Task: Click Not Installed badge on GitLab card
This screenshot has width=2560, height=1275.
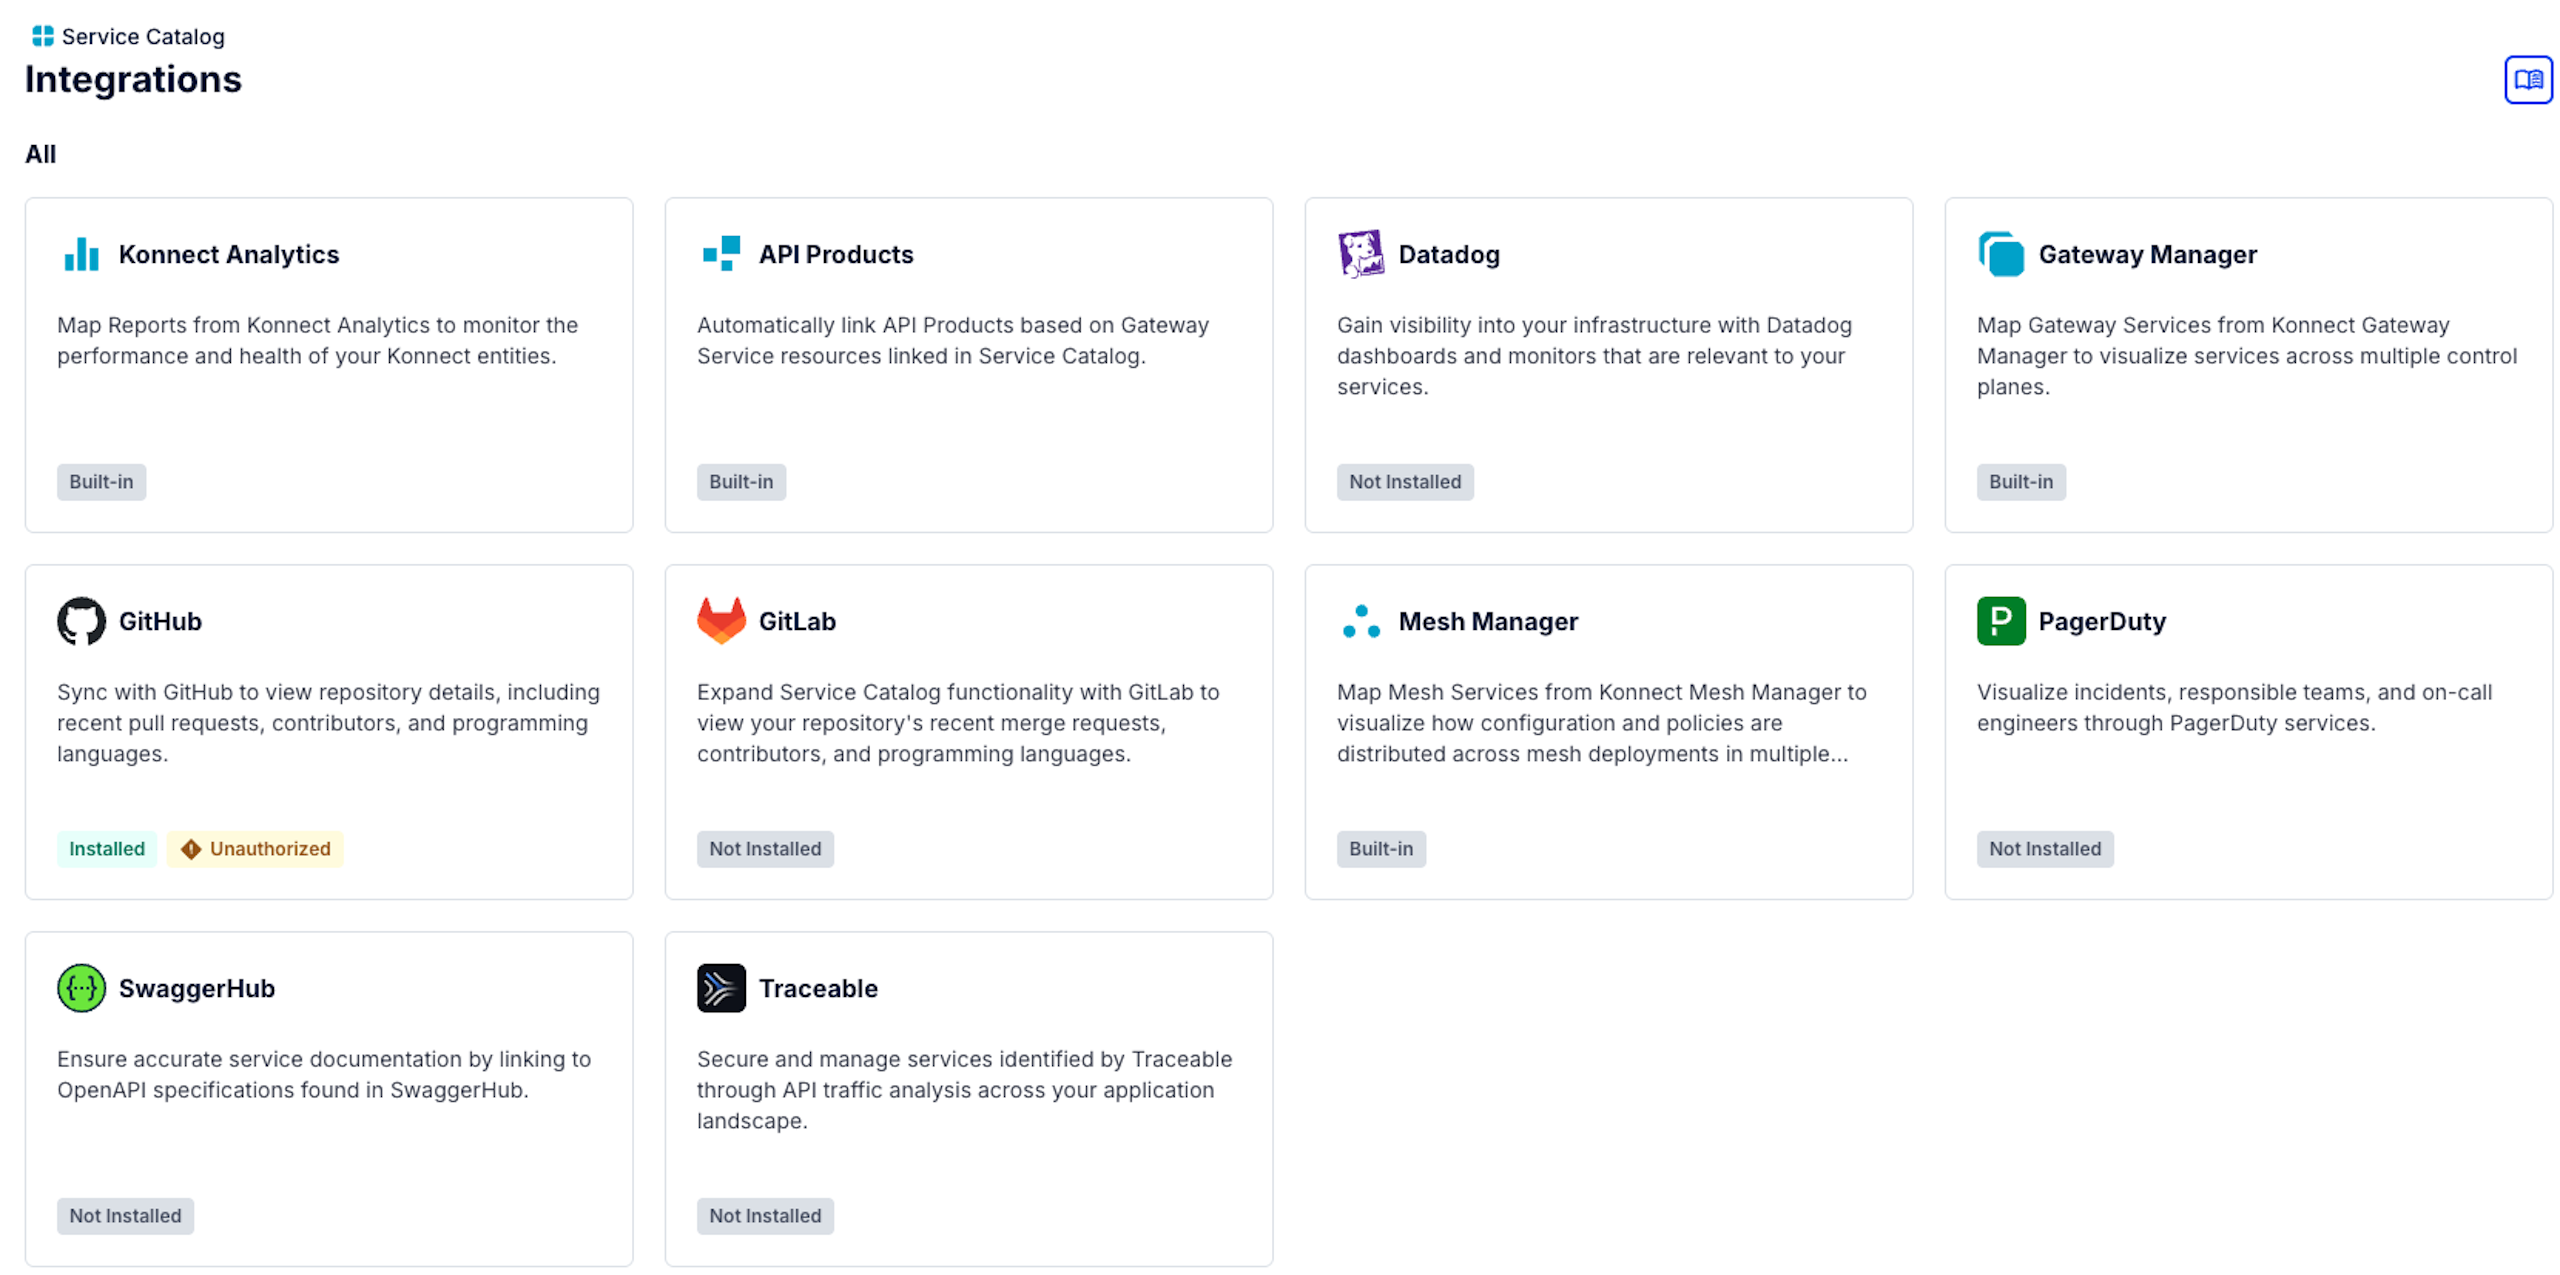Action: tap(765, 849)
